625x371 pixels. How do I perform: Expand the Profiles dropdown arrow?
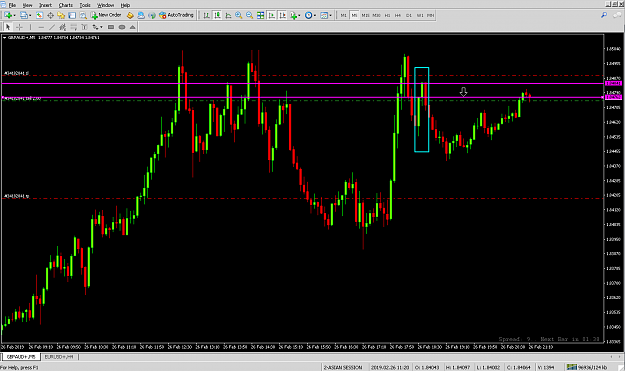(30, 16)
